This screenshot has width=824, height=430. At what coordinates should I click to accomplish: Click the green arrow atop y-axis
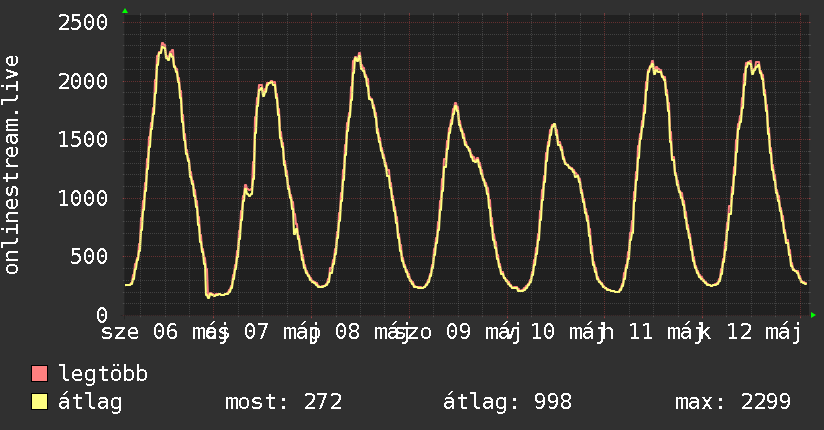tap(125, 11)
